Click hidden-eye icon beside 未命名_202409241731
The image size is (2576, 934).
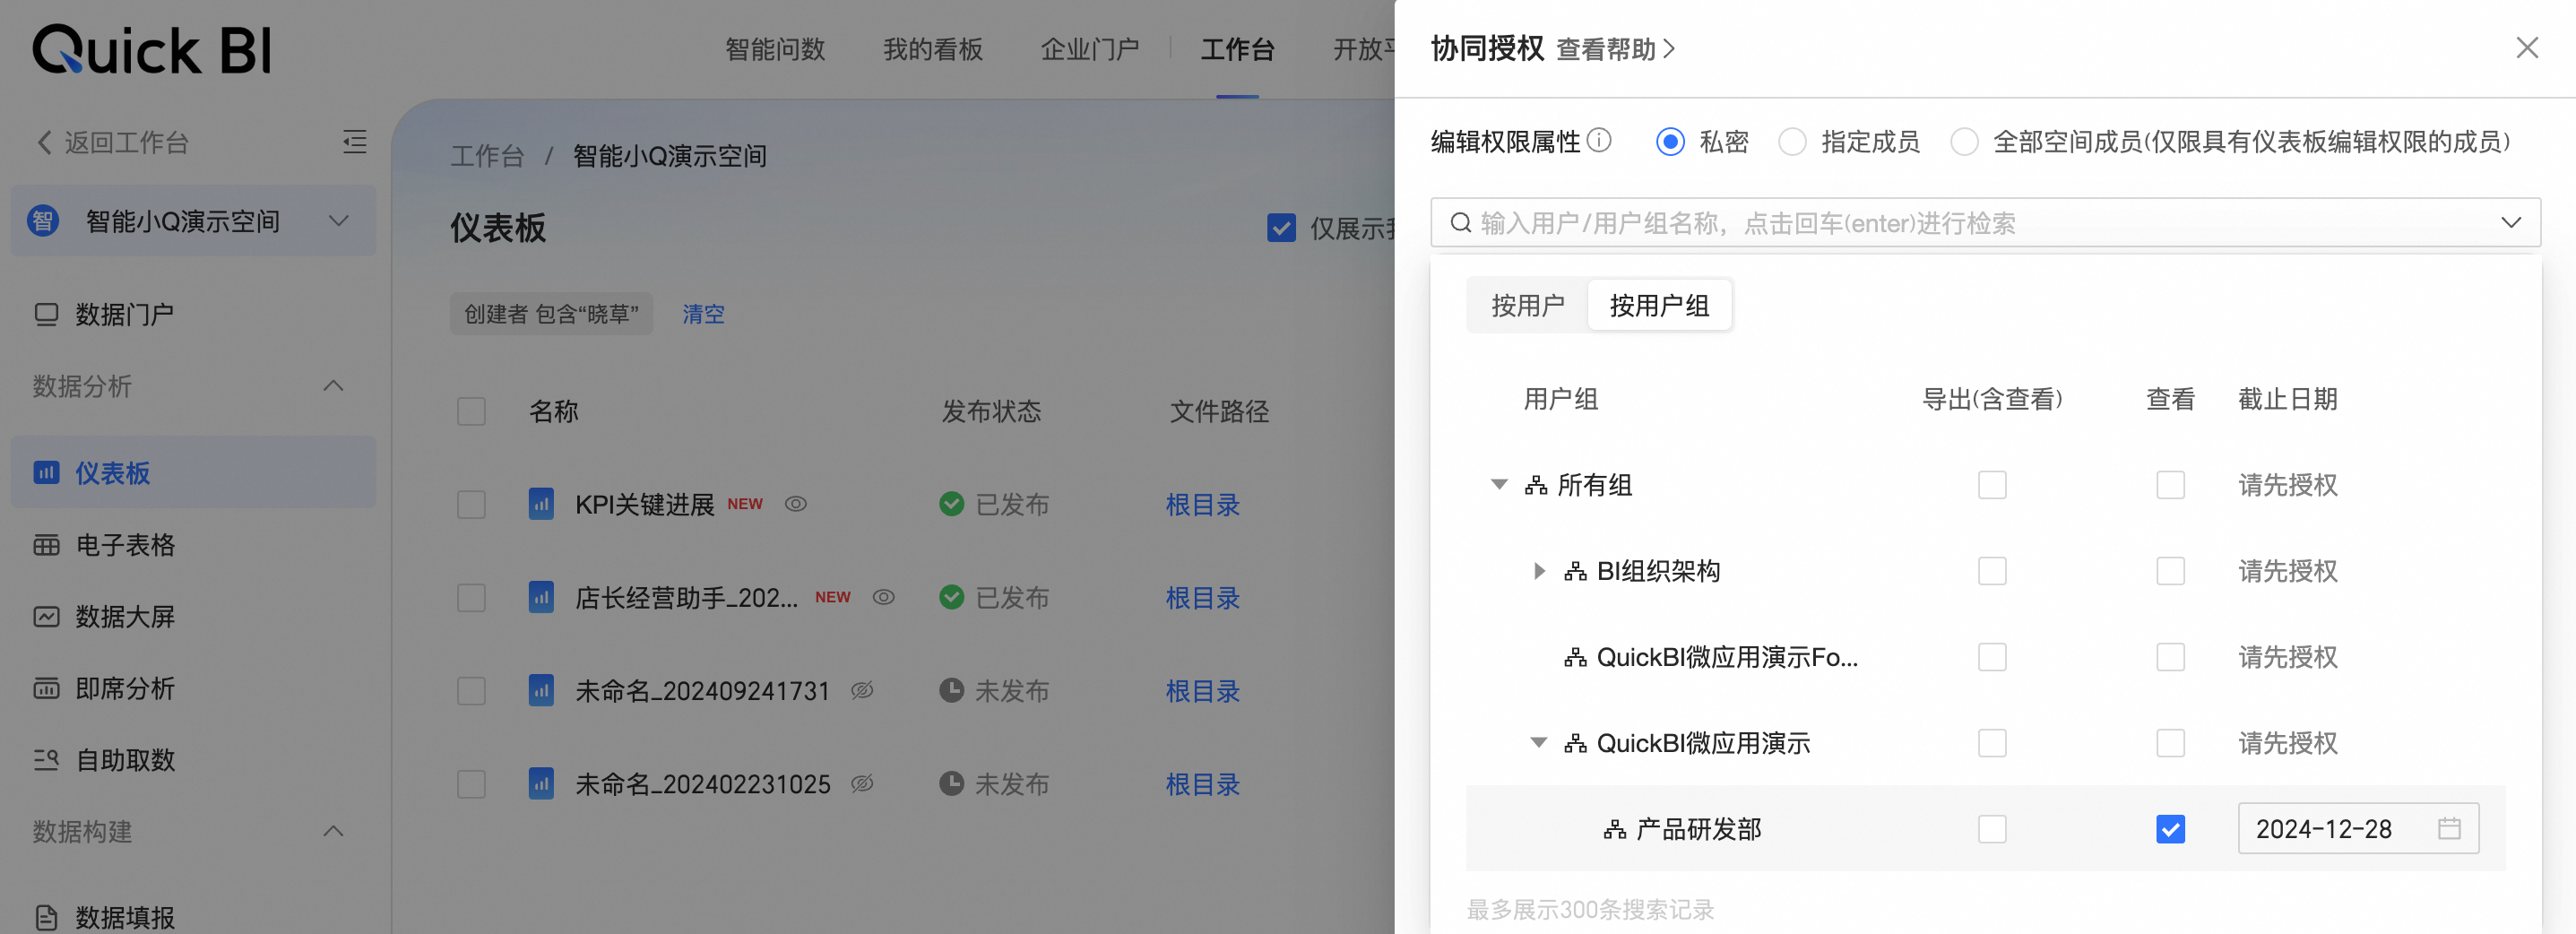(862, 690)
